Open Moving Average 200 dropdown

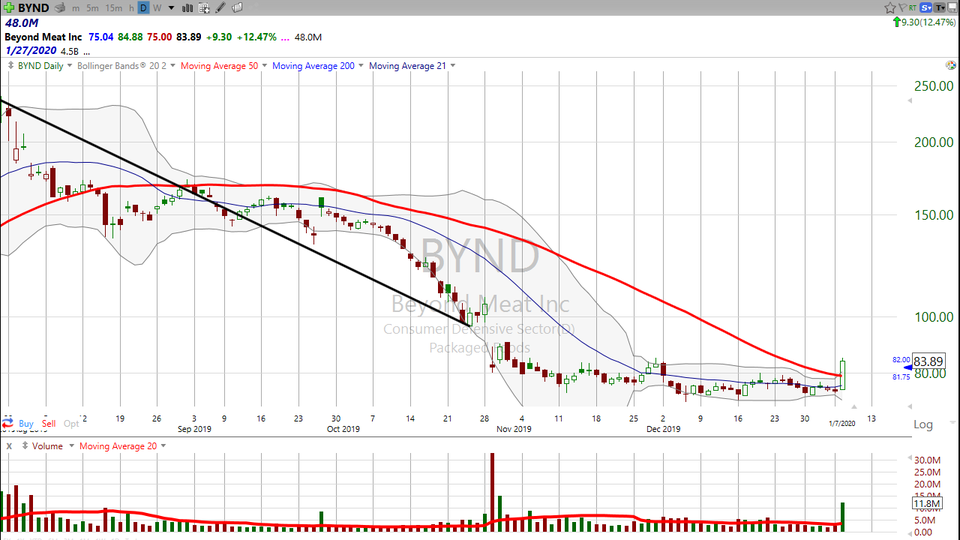pyautogui.click(x=361, y=66)
